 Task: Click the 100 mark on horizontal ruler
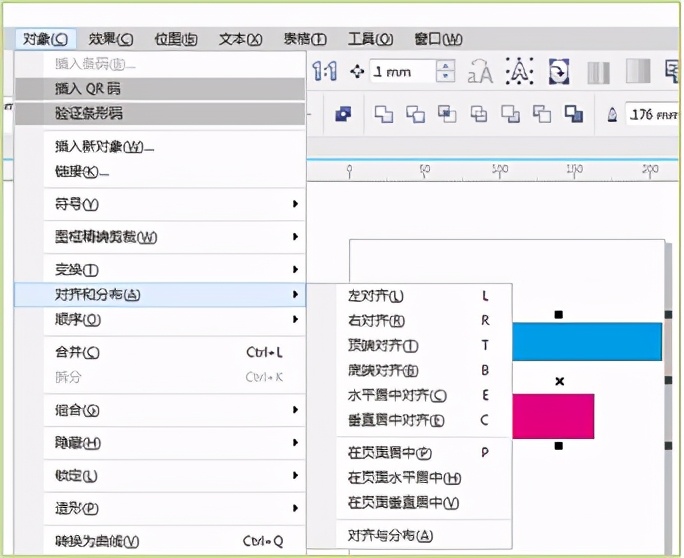click(500, 169)
